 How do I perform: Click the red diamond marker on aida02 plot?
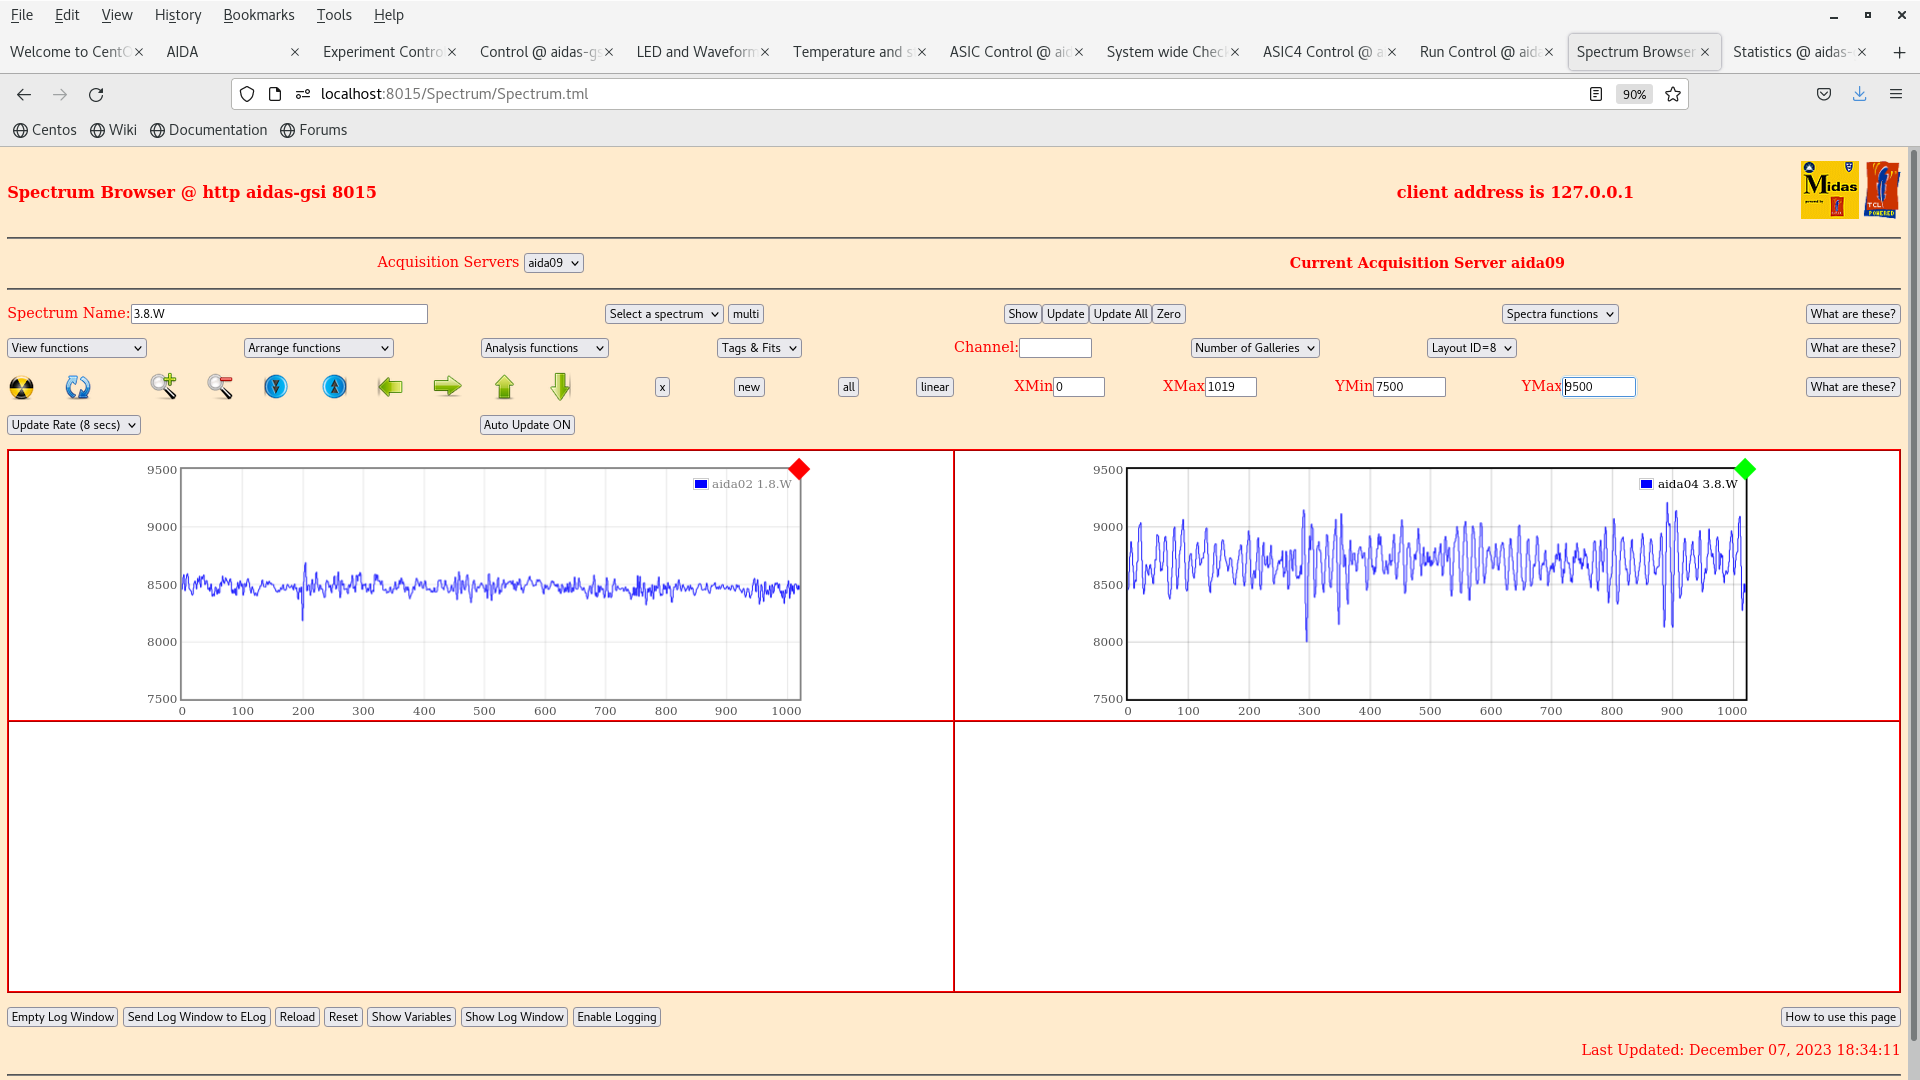click(799, 469)
